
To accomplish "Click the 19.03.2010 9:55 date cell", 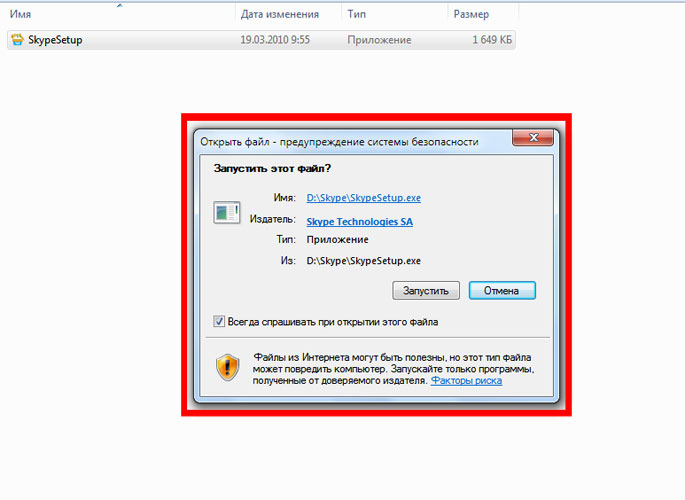I will [x=275, y=40].
